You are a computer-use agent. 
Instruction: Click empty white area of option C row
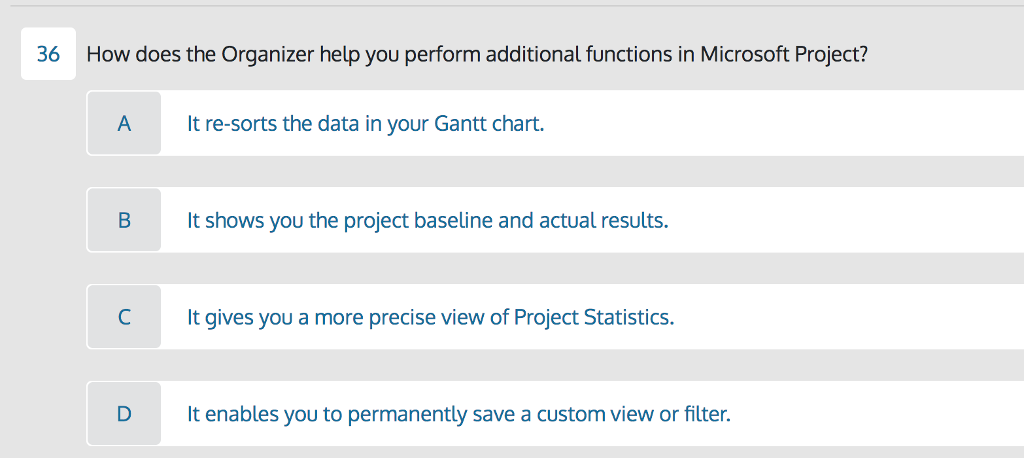point(850,318)
